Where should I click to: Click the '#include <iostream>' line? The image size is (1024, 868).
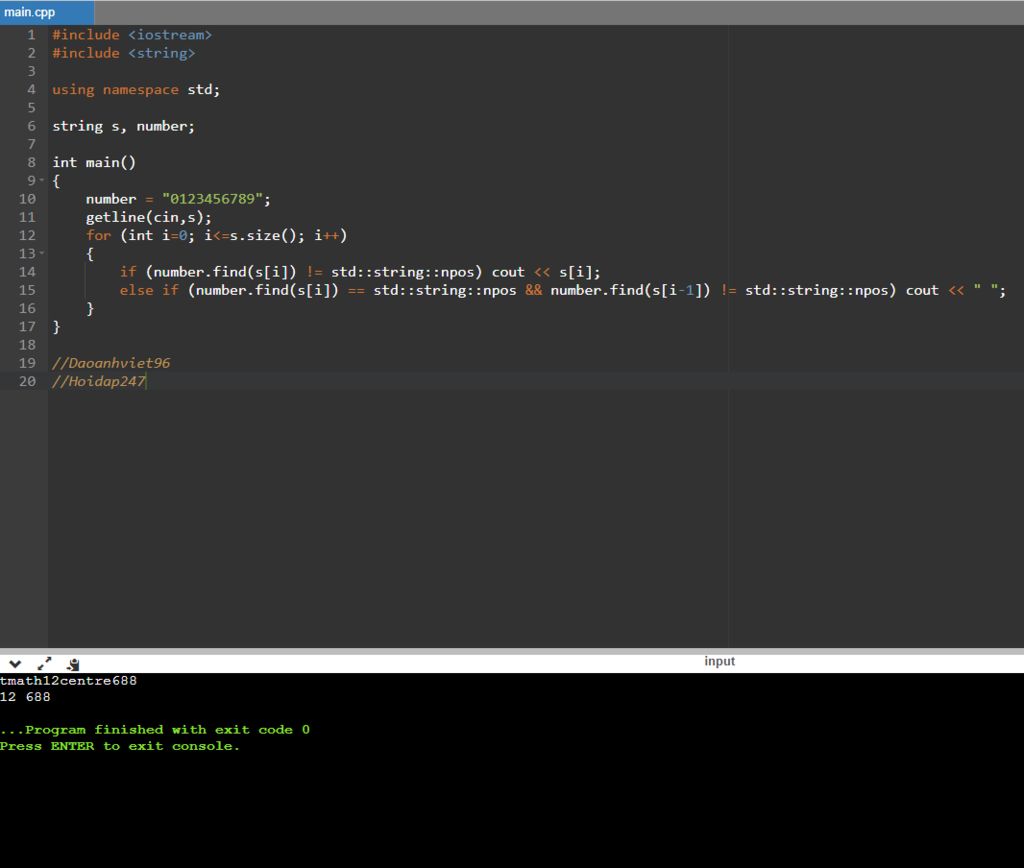pos(132,35)
